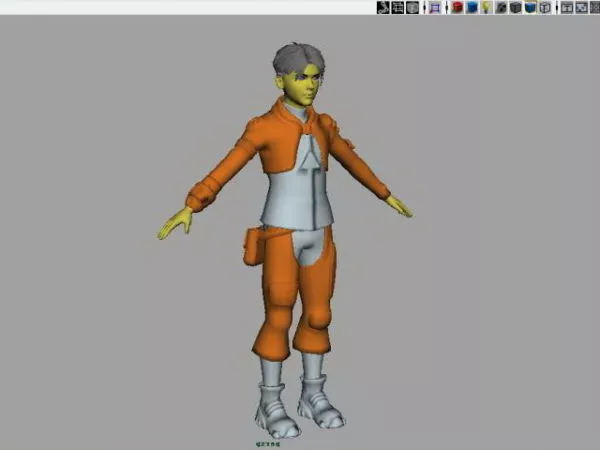Click the purple framed rectangle icon

coord(435,7)
